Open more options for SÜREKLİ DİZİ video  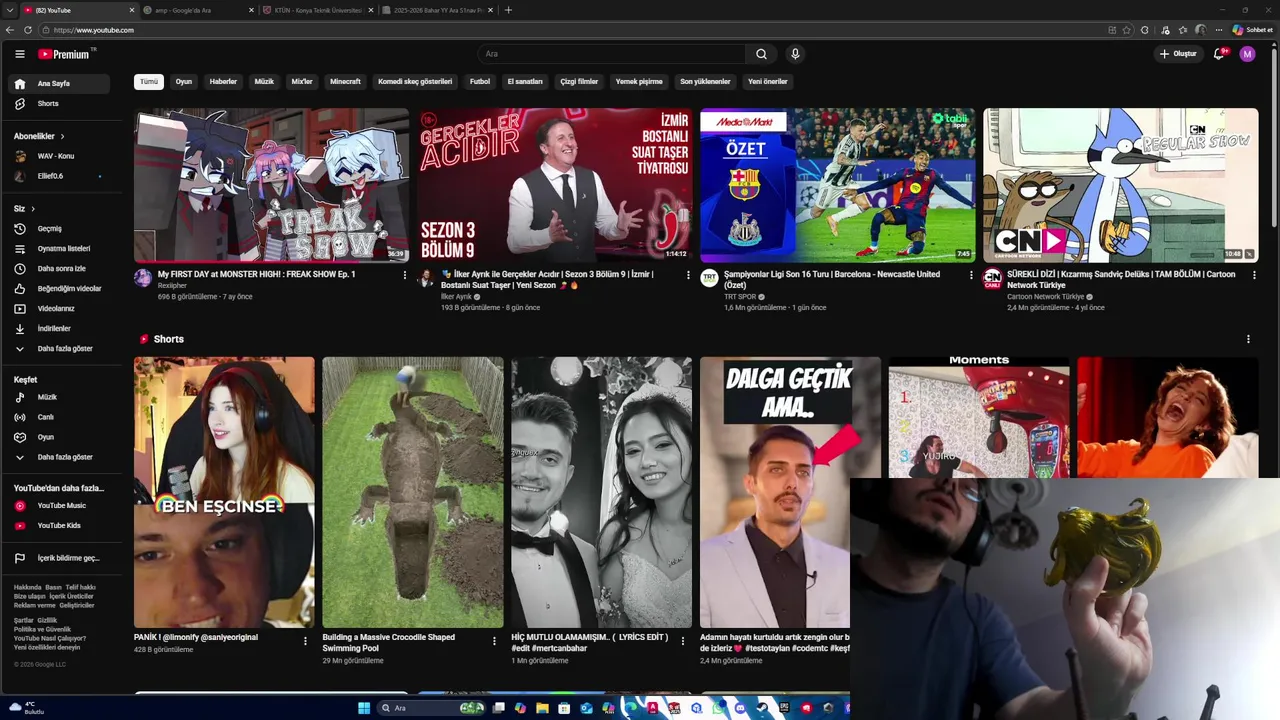coord(1254,275)
